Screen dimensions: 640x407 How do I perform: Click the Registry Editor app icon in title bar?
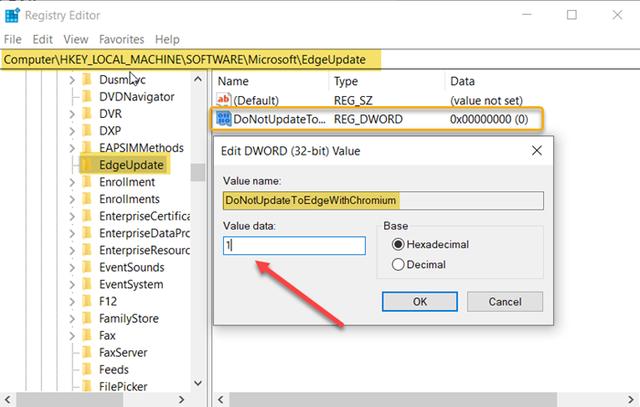(x=14, y=15)
